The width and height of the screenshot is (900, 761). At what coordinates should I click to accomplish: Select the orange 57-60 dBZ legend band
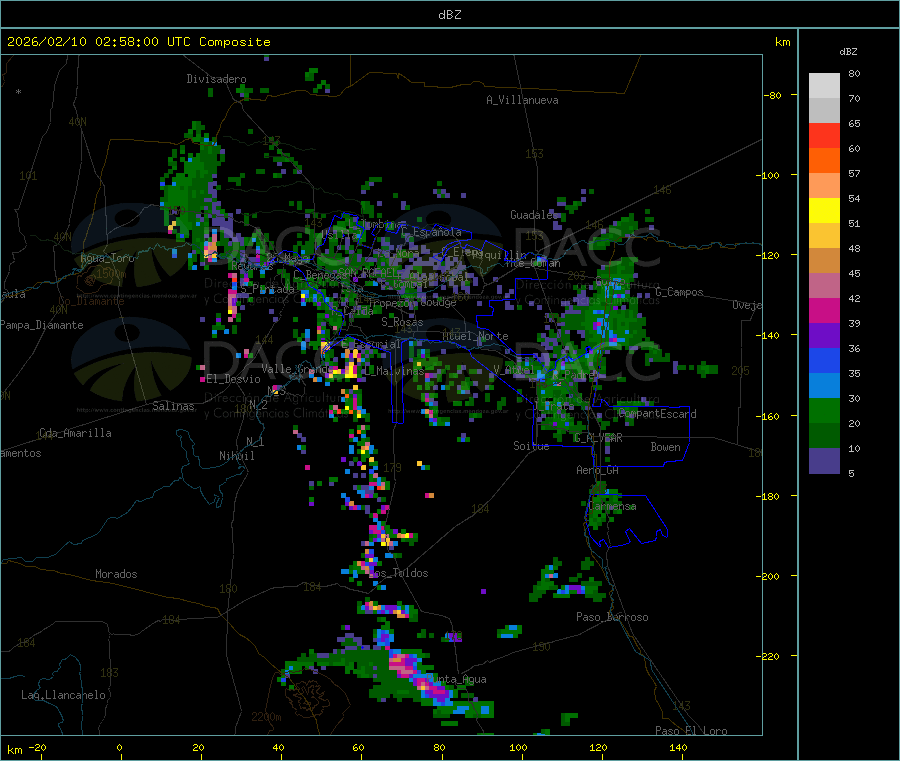point(824,161)
